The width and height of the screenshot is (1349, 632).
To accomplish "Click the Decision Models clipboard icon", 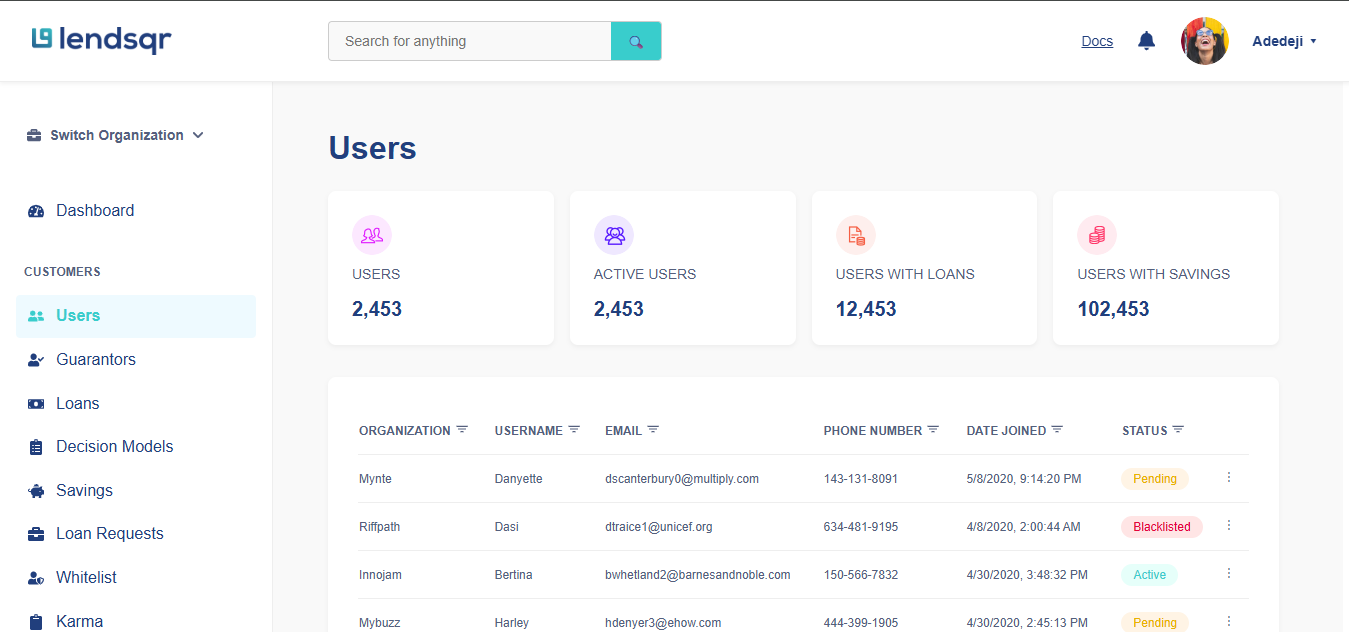I will 36,447.
